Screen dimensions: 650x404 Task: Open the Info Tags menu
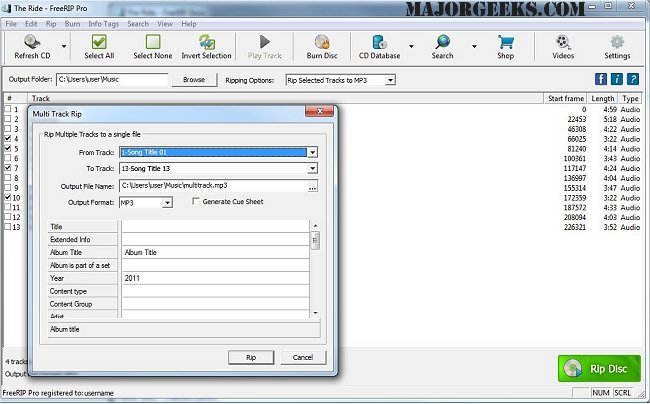pos(104,24)
